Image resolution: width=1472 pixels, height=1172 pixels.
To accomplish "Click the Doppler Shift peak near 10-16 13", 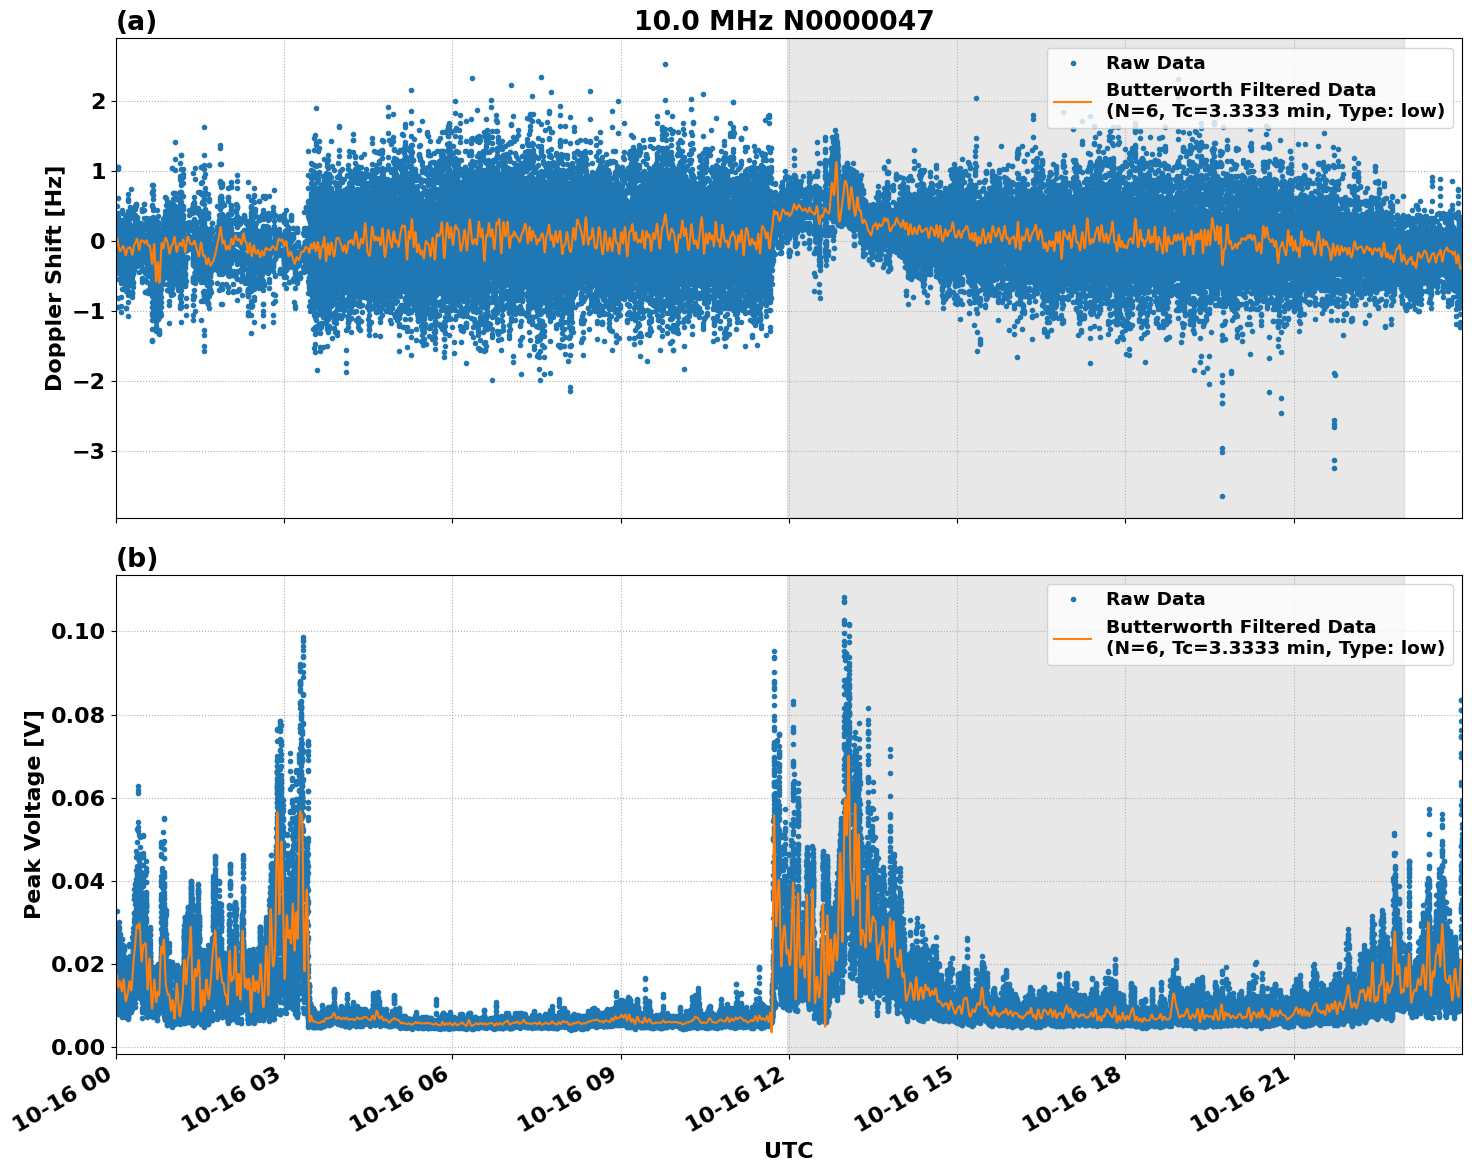I will [x=838, y=160].
